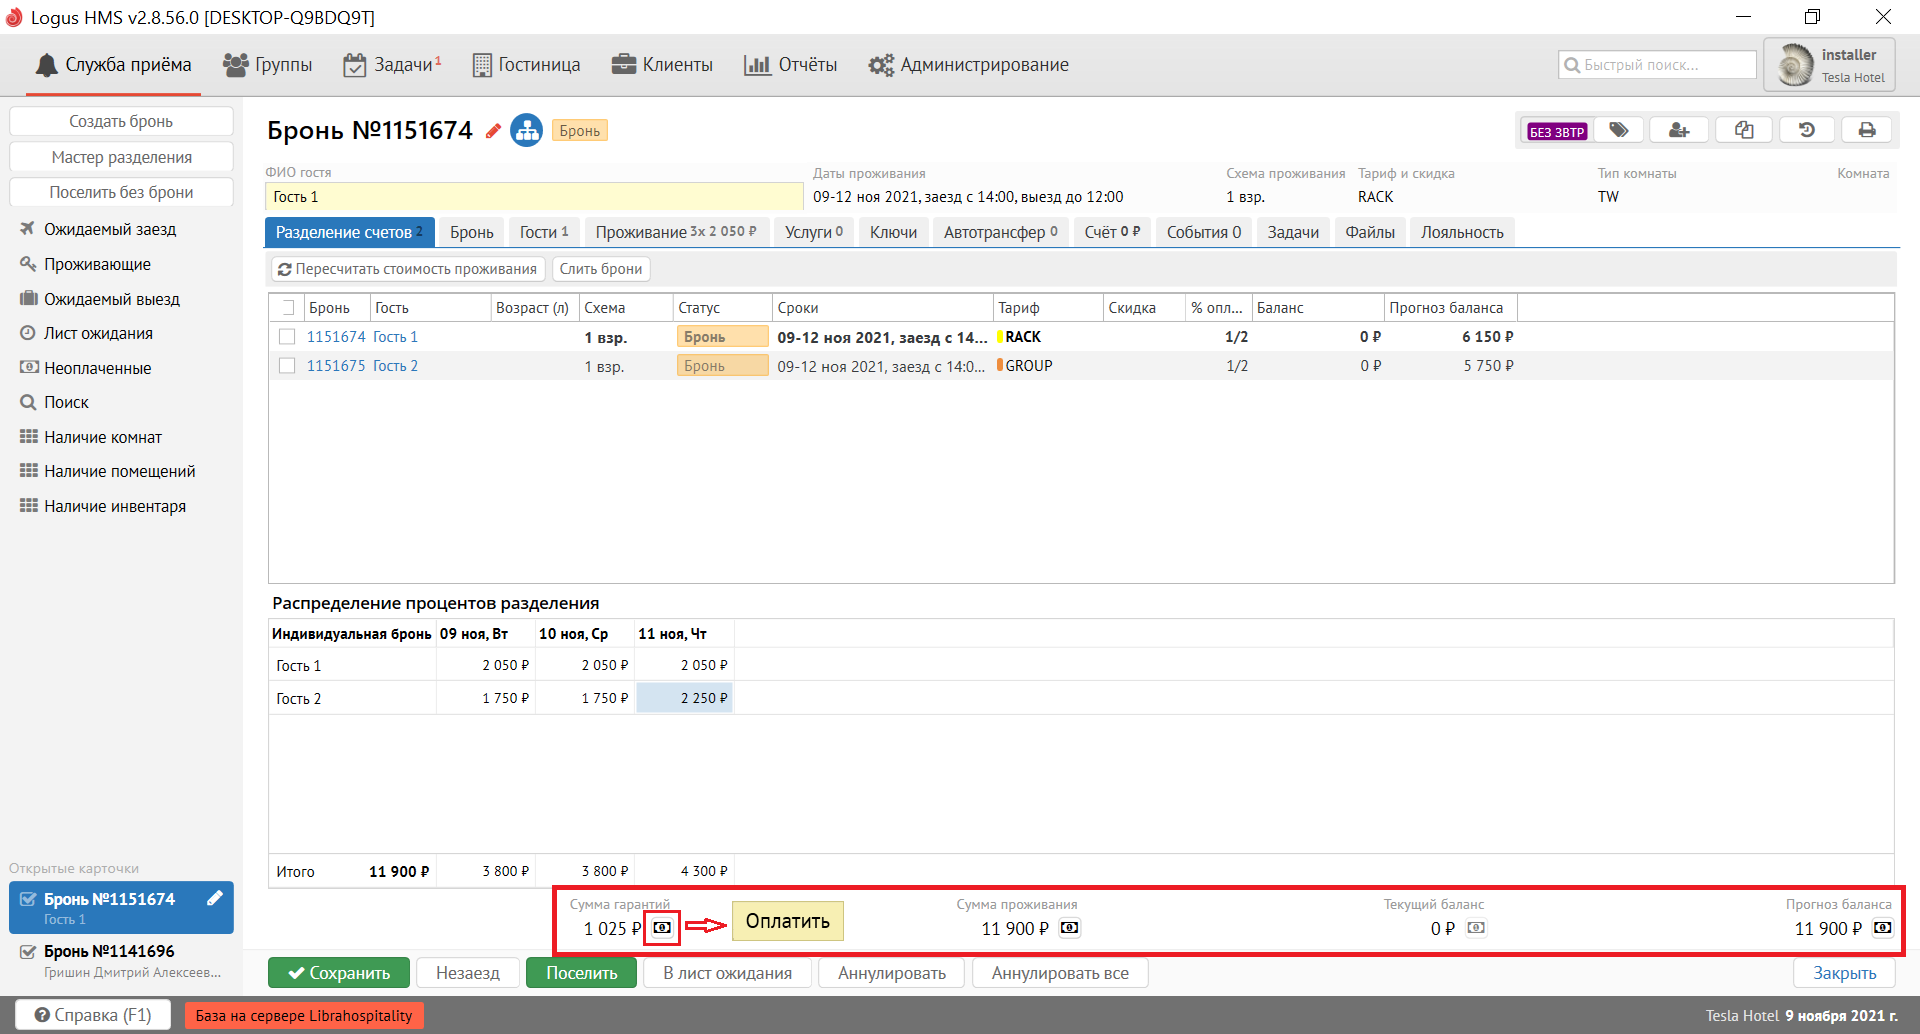The image size is (1920, 1034).
Task: Open the Гость 2 link in table
Action: (x=395, y=366)
